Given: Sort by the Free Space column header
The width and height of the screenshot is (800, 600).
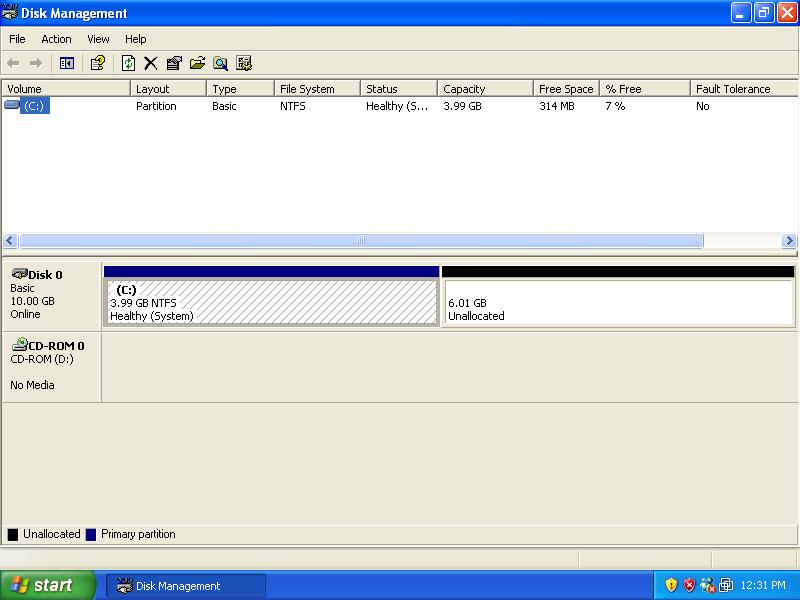Looking at the screenshot, I should [566, 89].
